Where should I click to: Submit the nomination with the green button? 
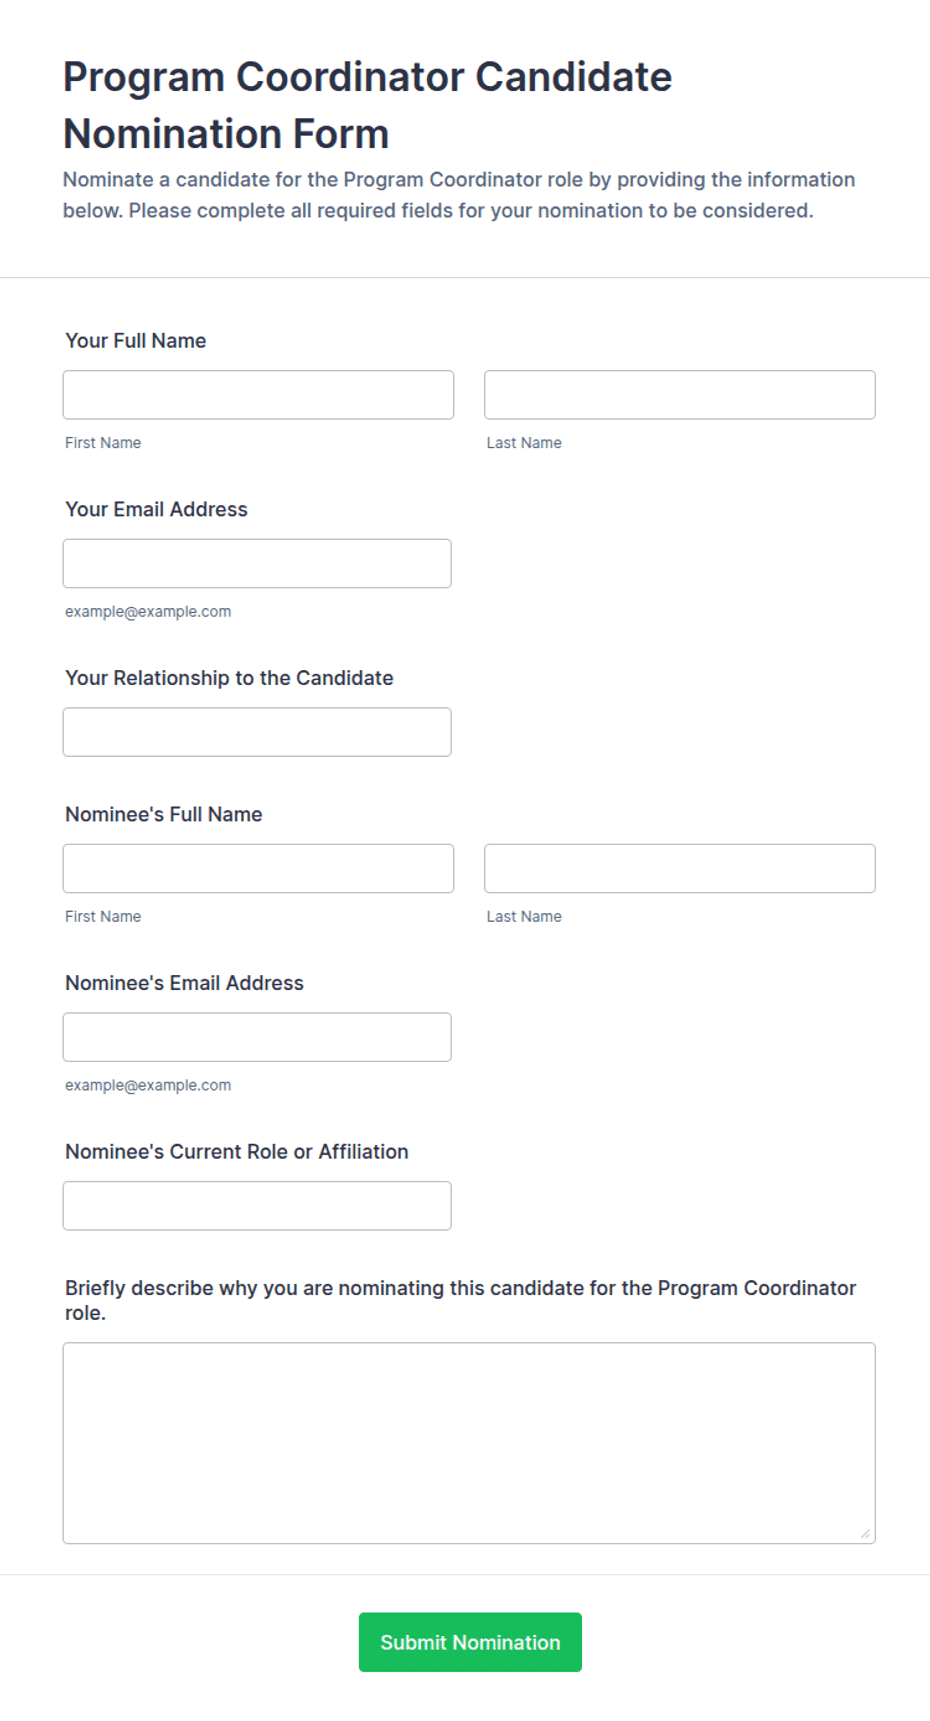point(470,1642)
